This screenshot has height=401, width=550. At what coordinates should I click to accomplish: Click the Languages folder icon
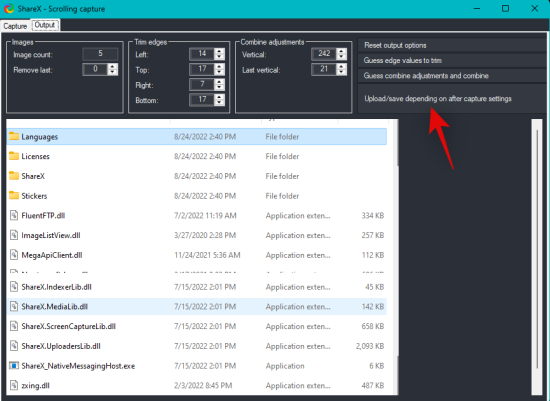pyautogui.click(x=14, y=136)
